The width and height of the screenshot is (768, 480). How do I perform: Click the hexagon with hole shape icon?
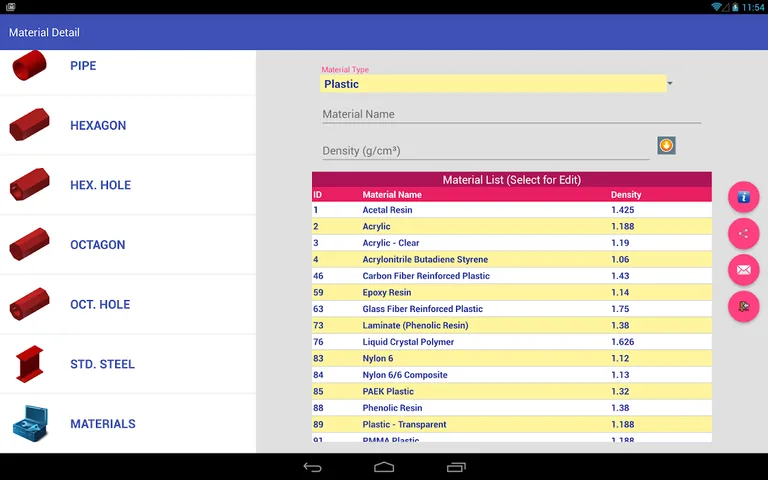point(29,184)
